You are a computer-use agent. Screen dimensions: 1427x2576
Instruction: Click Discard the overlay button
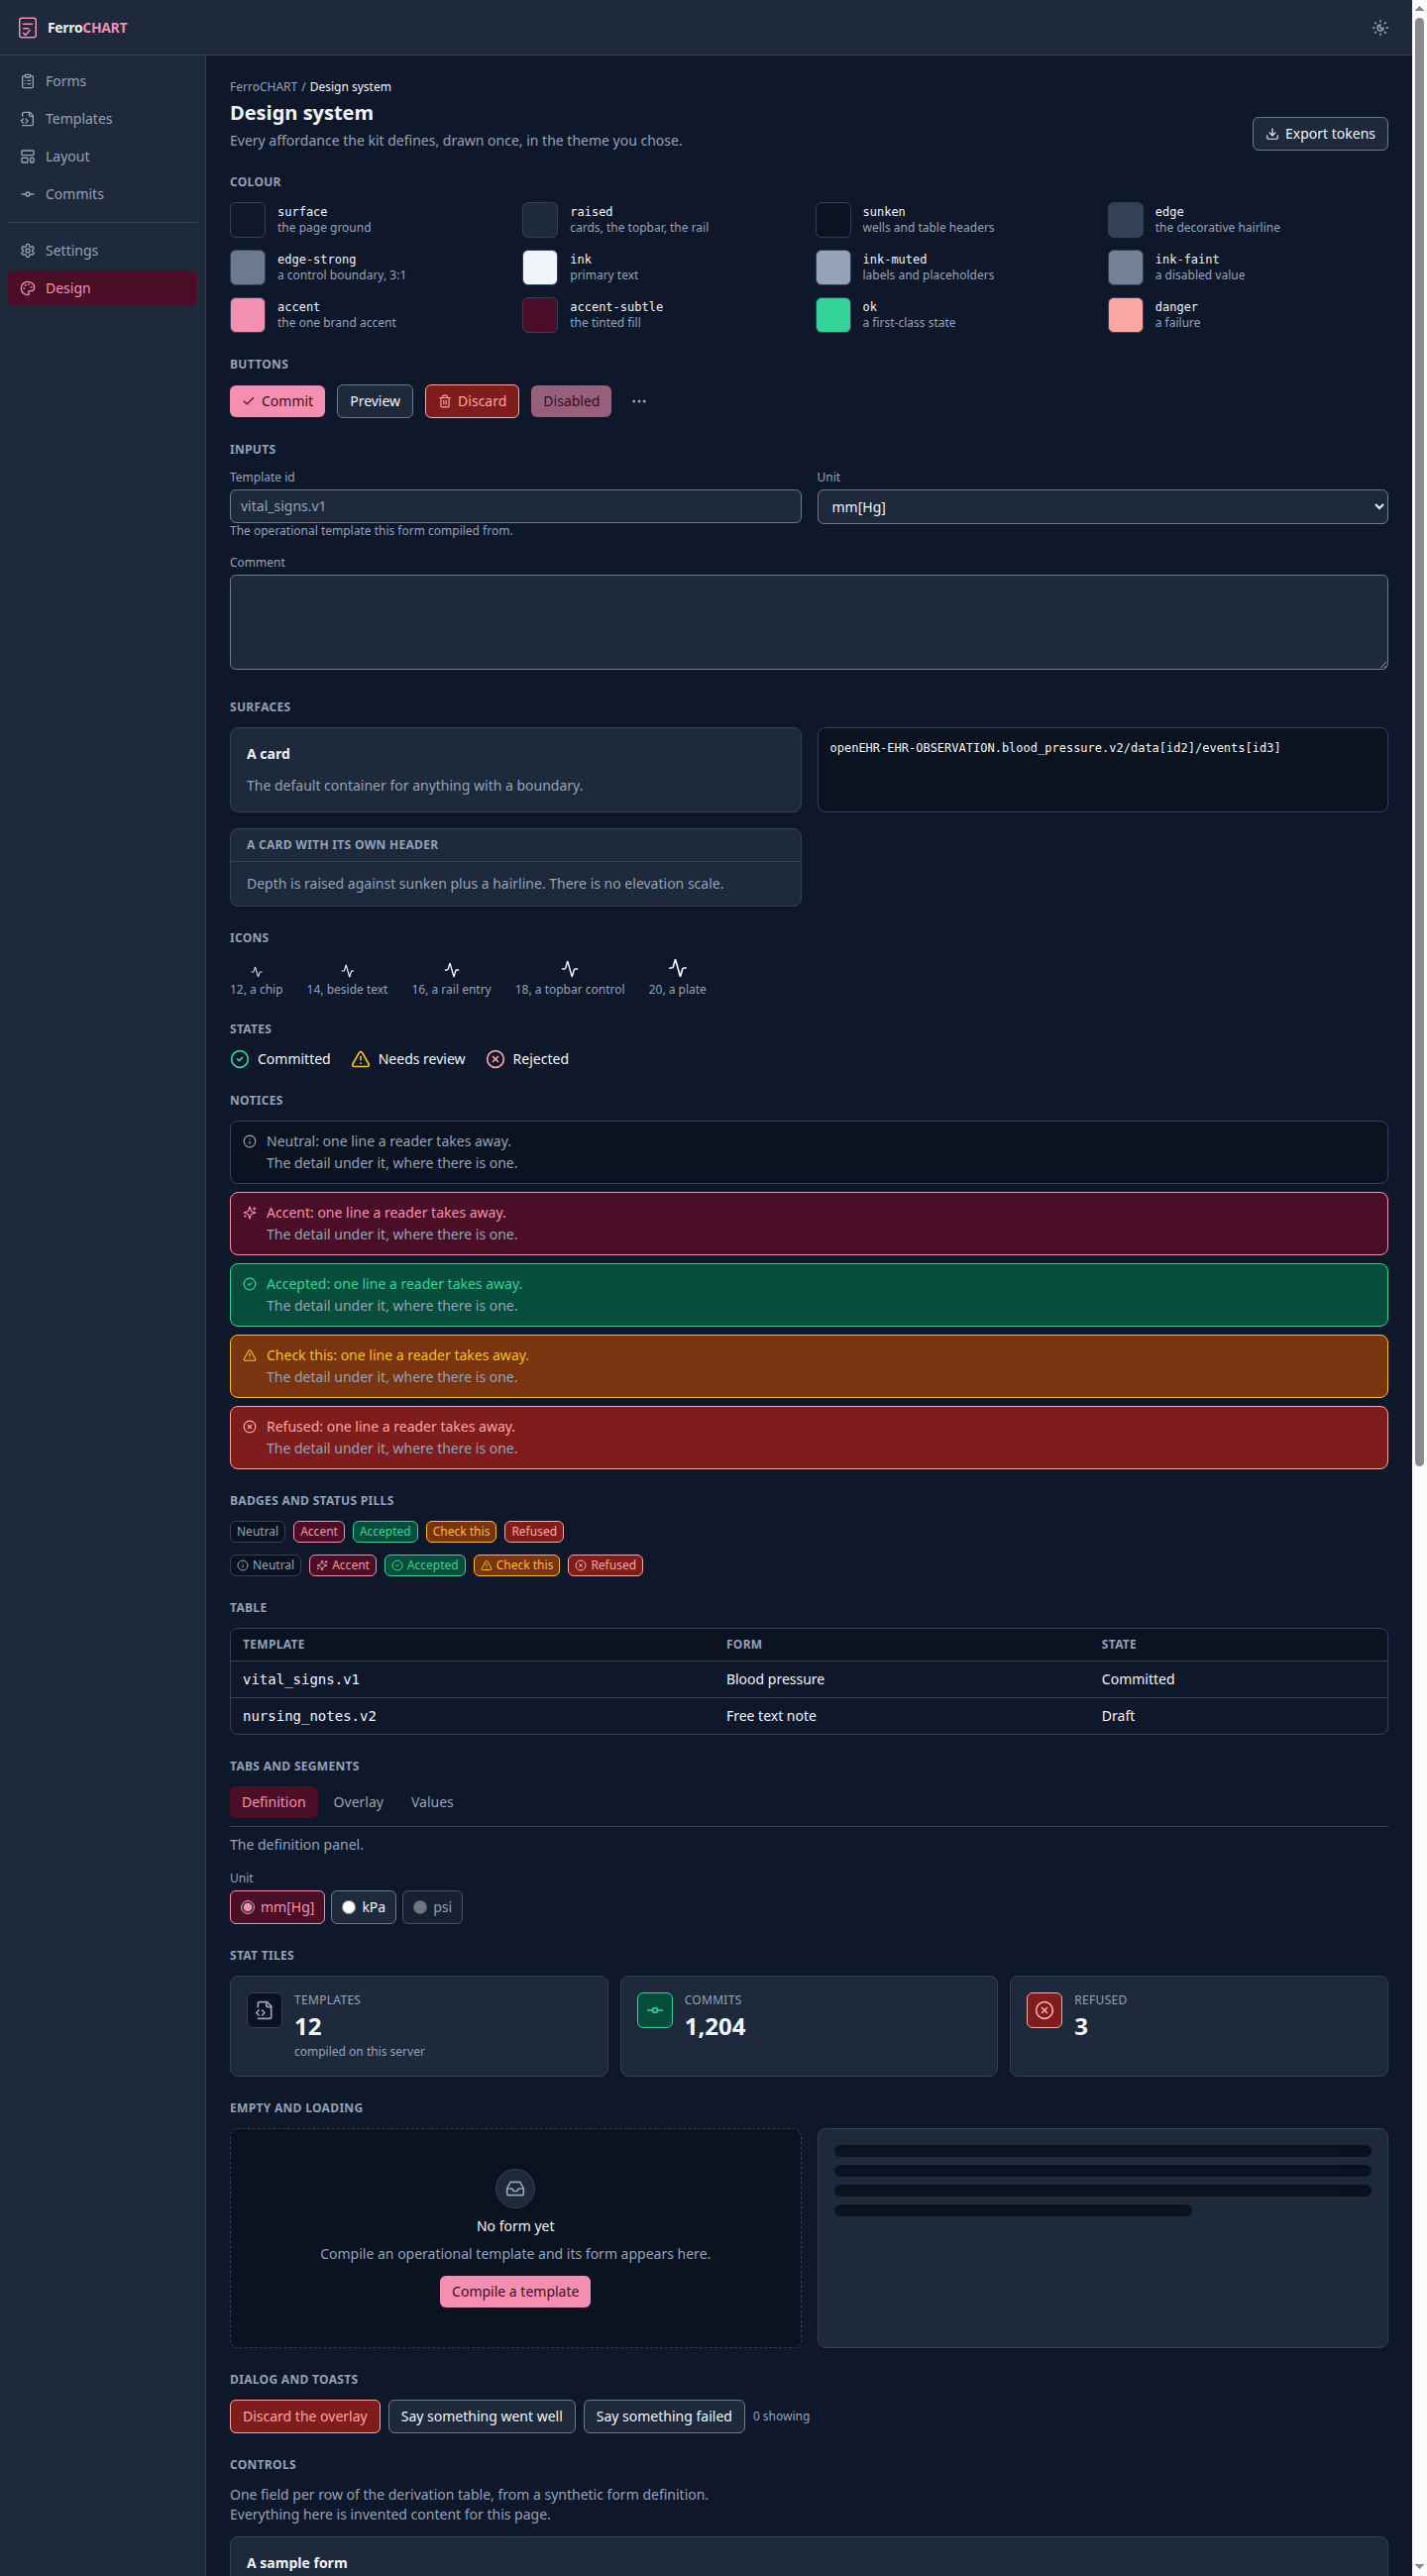tap(305, 2416)
